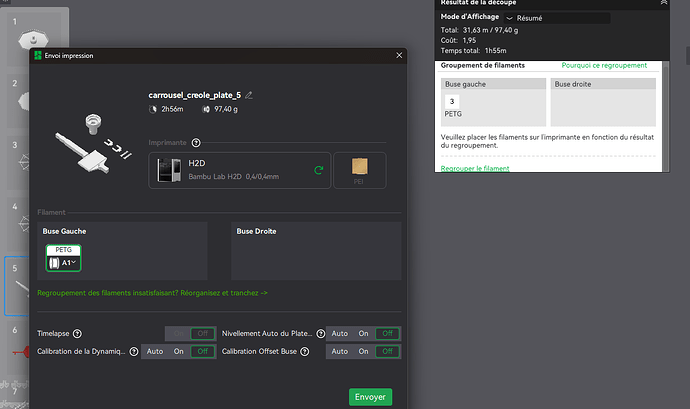Viewport: 690px width, 409px height.
Task: Close the Envoi impression dialog
Action: pyautogui.click(x=399, y=55)
